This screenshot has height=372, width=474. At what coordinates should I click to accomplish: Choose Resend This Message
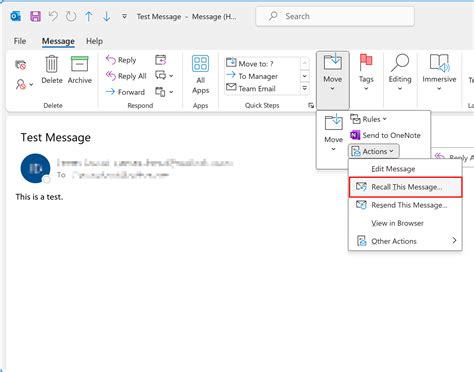coord(405,205)
